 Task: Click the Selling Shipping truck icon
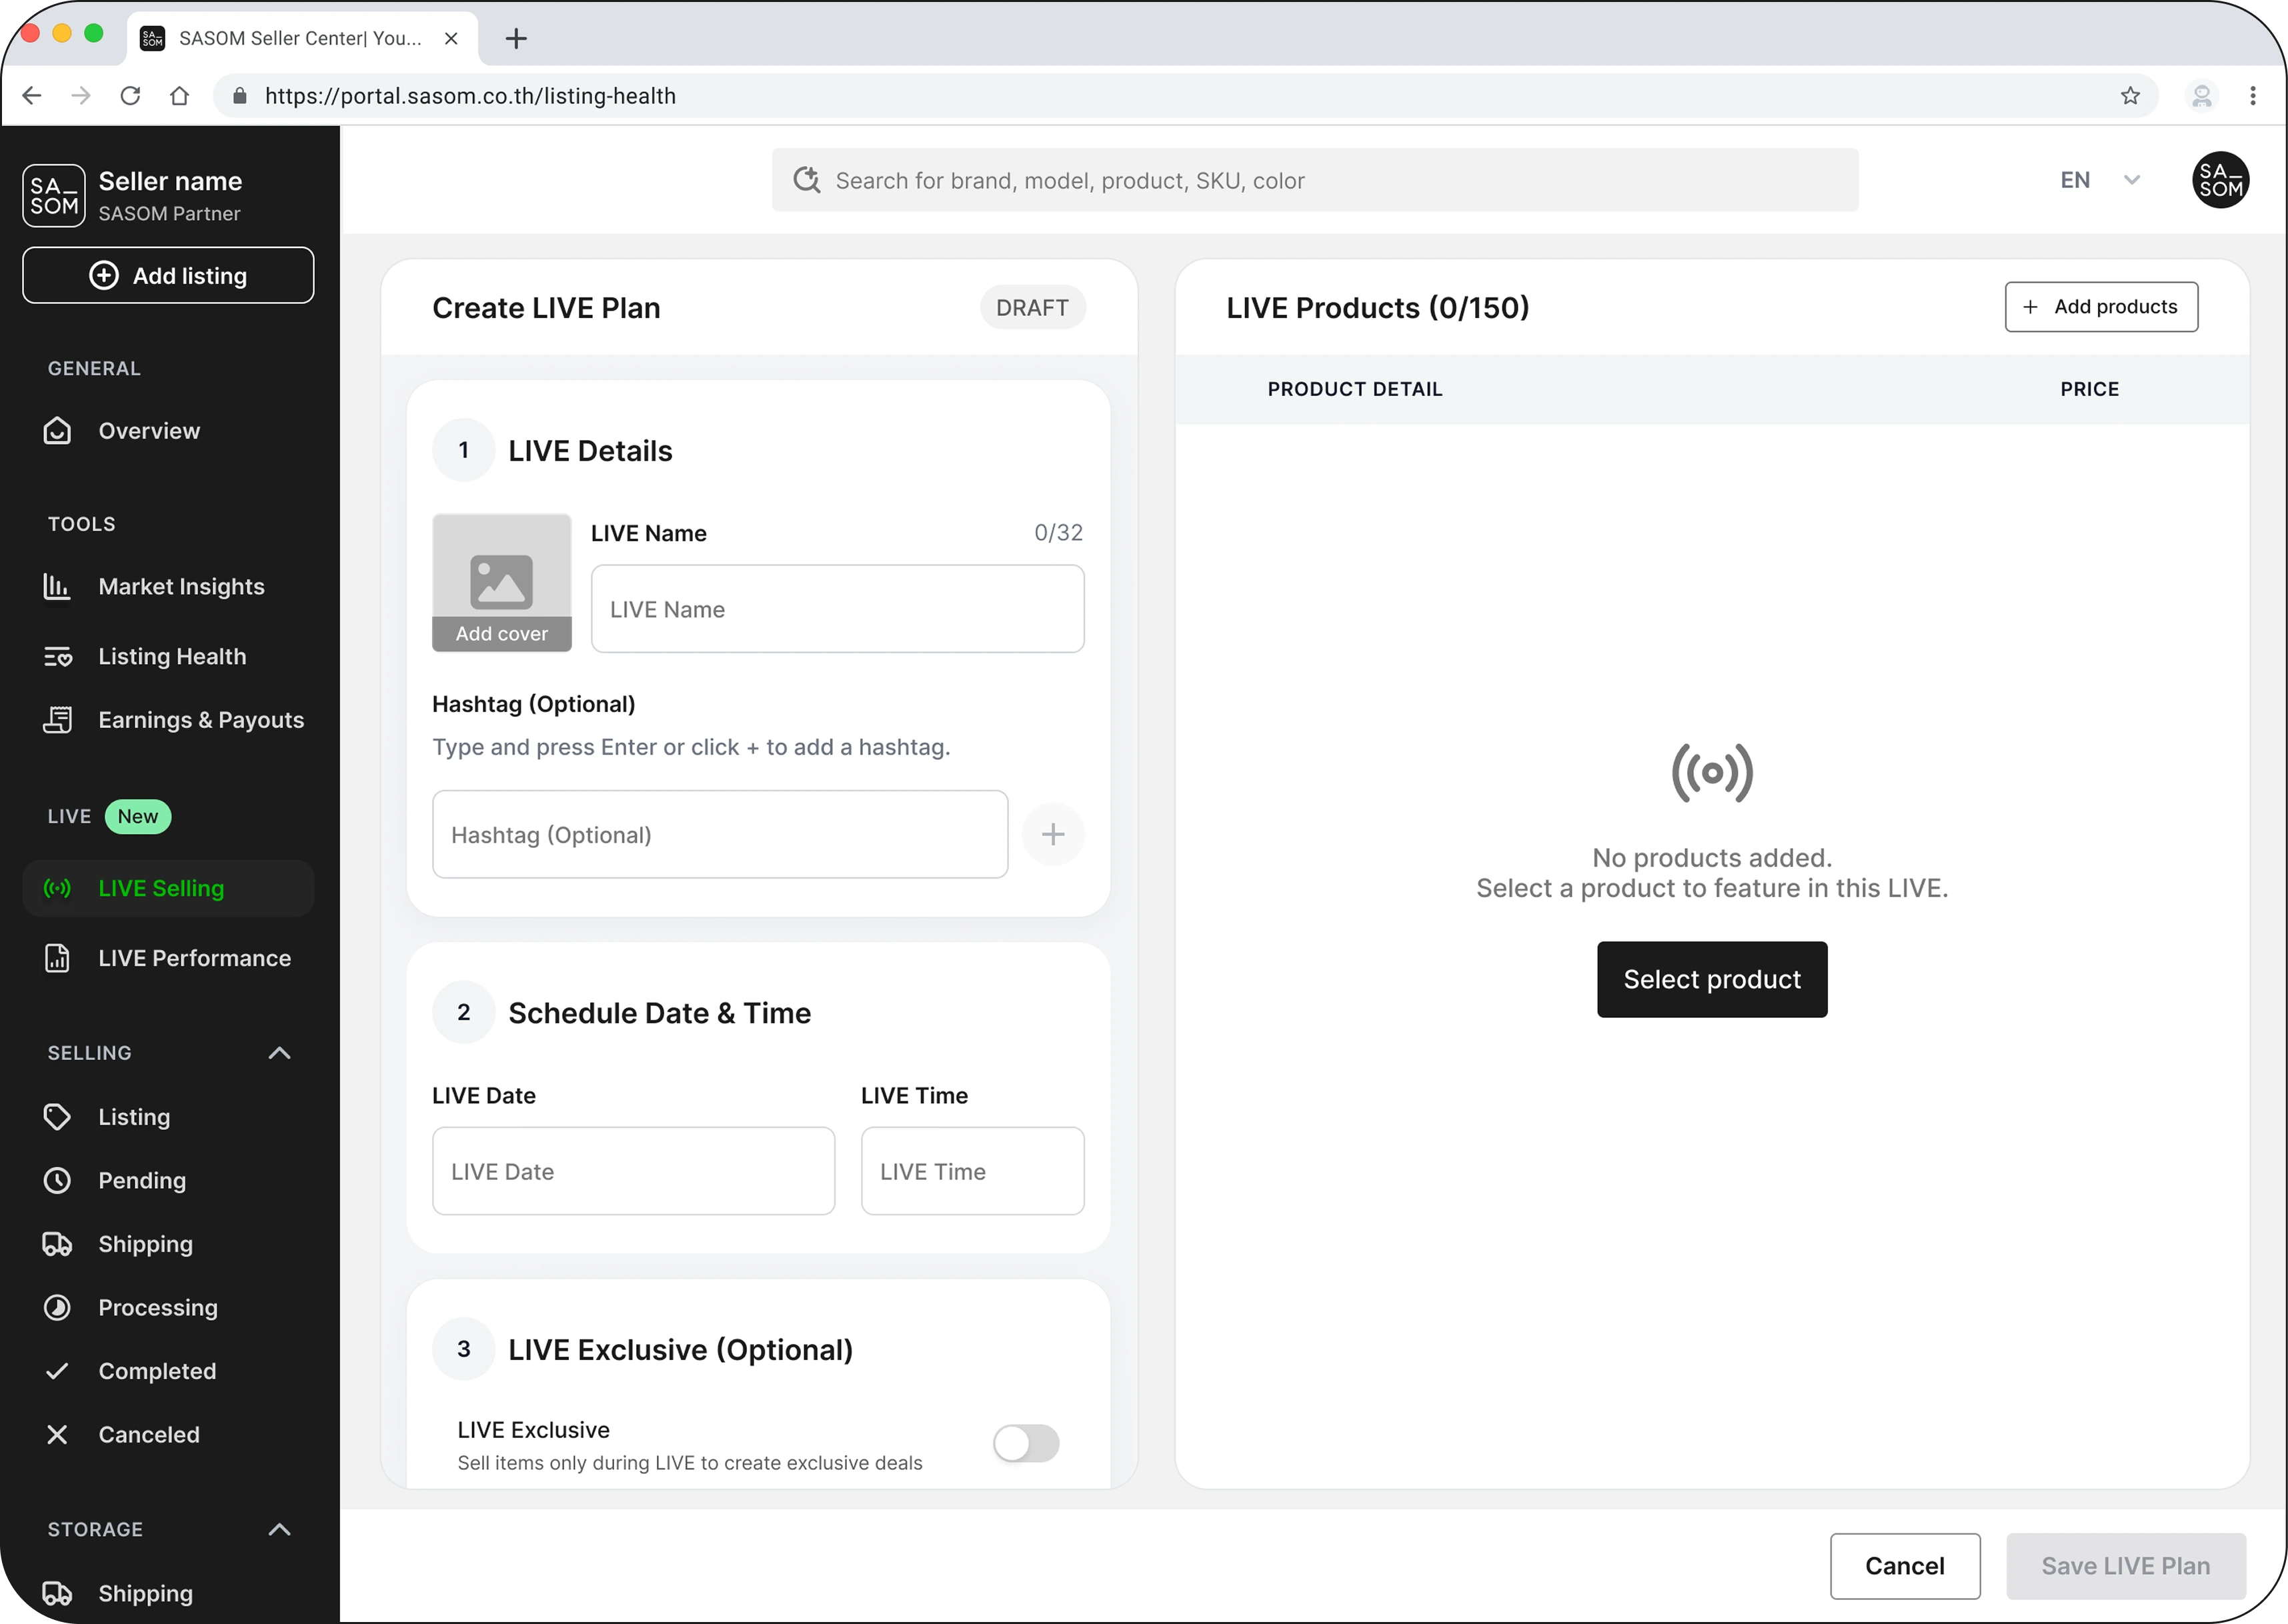click(x=57, y=1244)
